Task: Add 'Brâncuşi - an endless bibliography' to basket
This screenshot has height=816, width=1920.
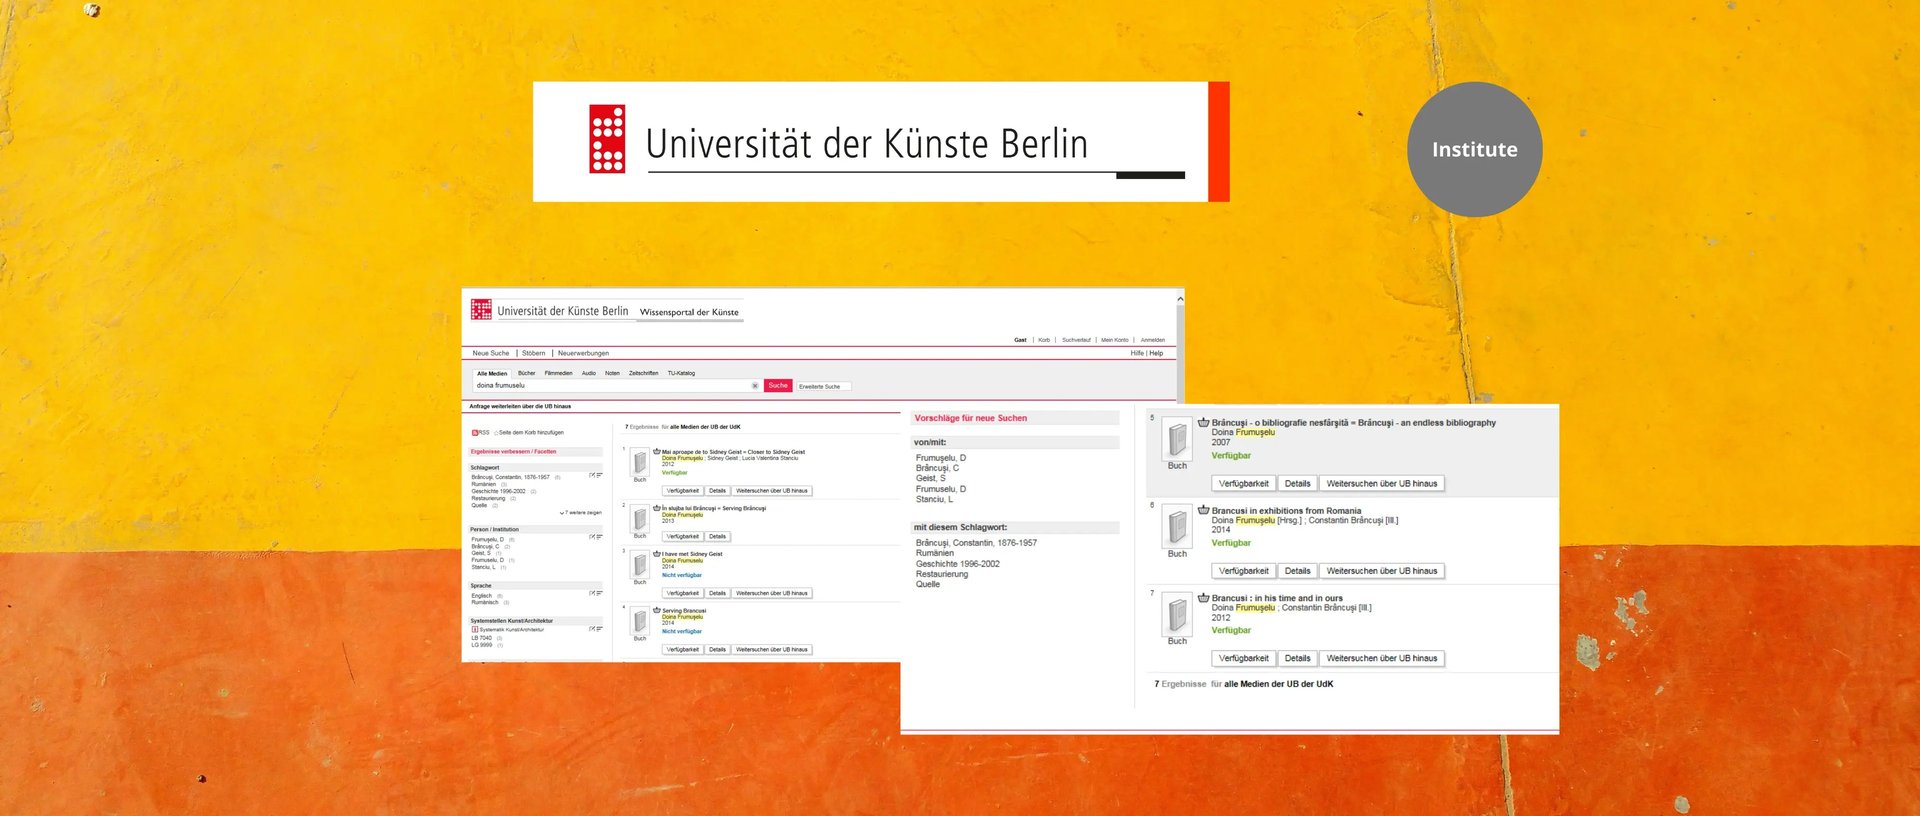Action: pyautogui.click(x=1204, y=422)
